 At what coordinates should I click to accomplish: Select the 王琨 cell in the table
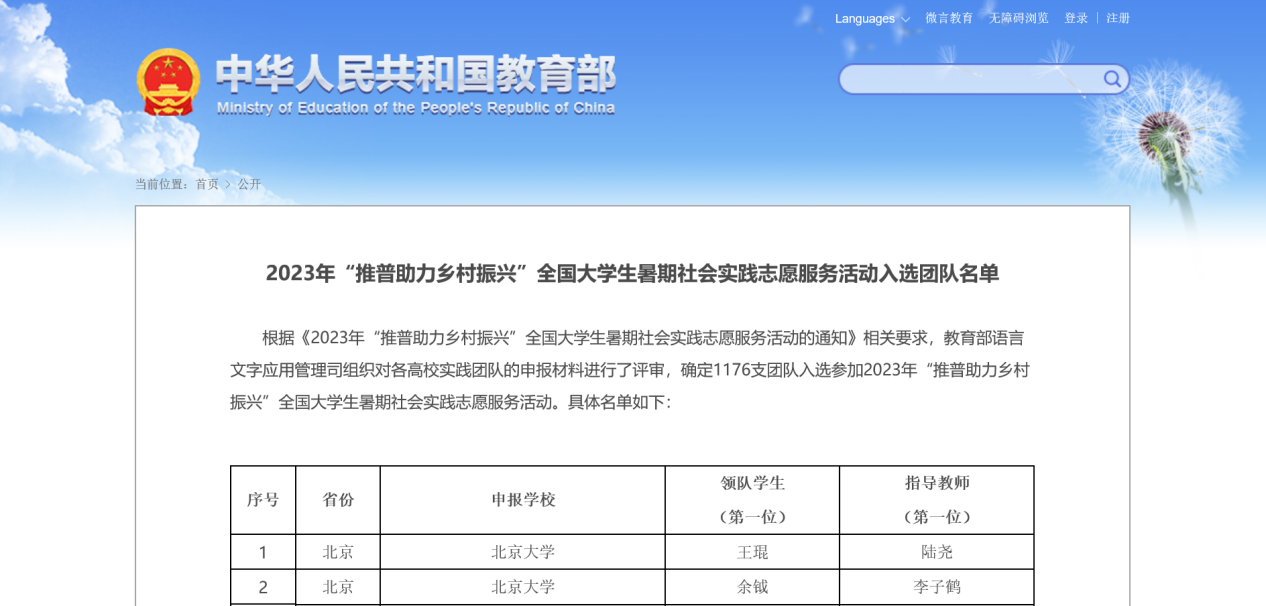pyautogui.click(x=752, y=552)
